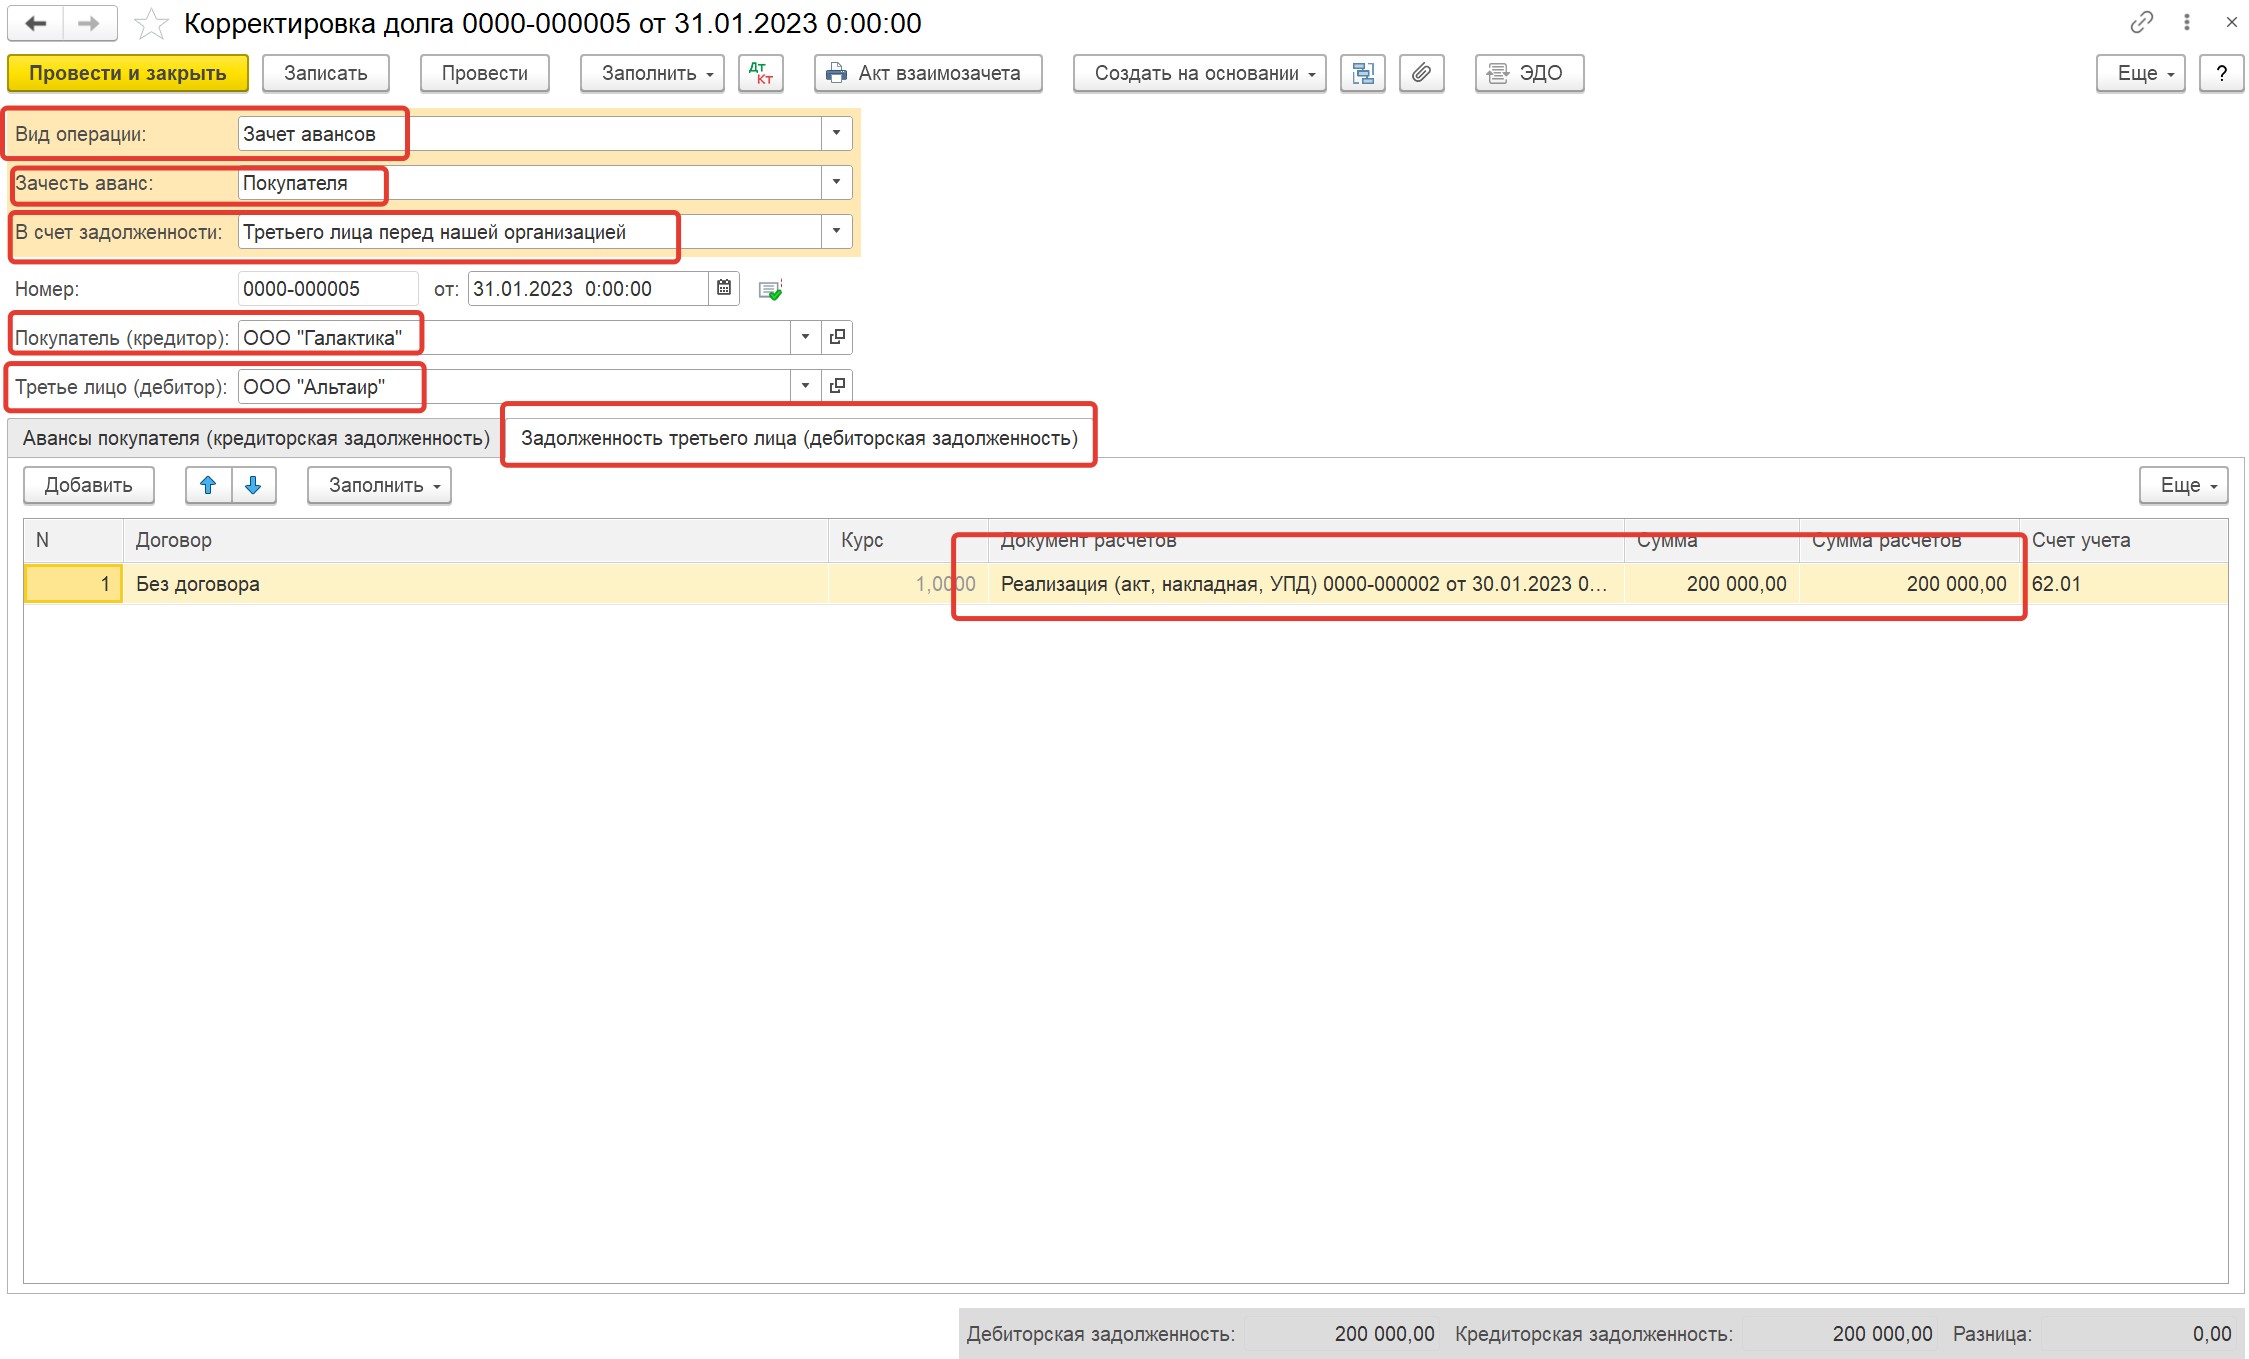Select Курс cell 1,0000
The width and height of the screenshot is (2249, 1359).
[x=908, y=584]
